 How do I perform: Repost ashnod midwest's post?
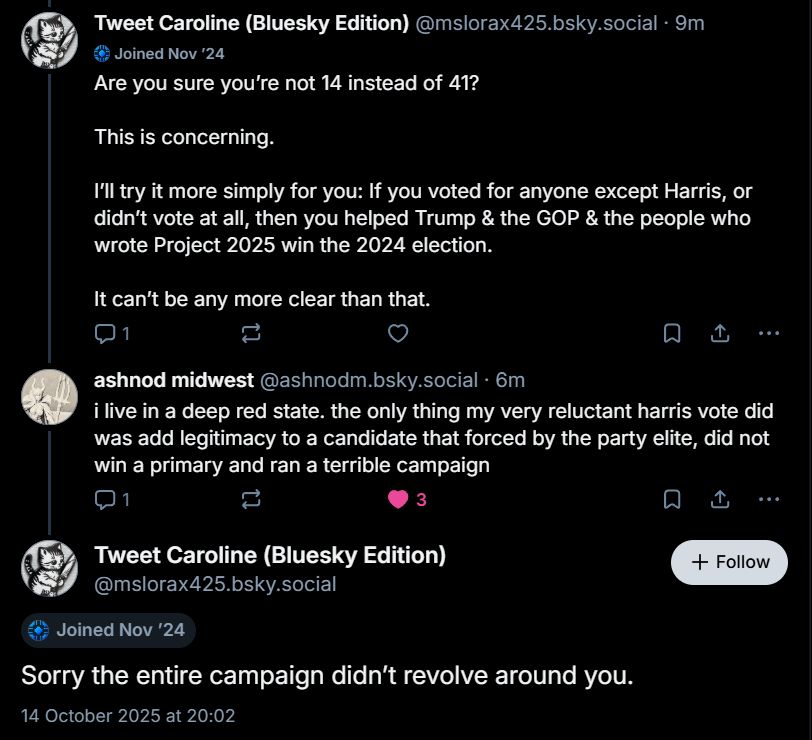(251, 498)
